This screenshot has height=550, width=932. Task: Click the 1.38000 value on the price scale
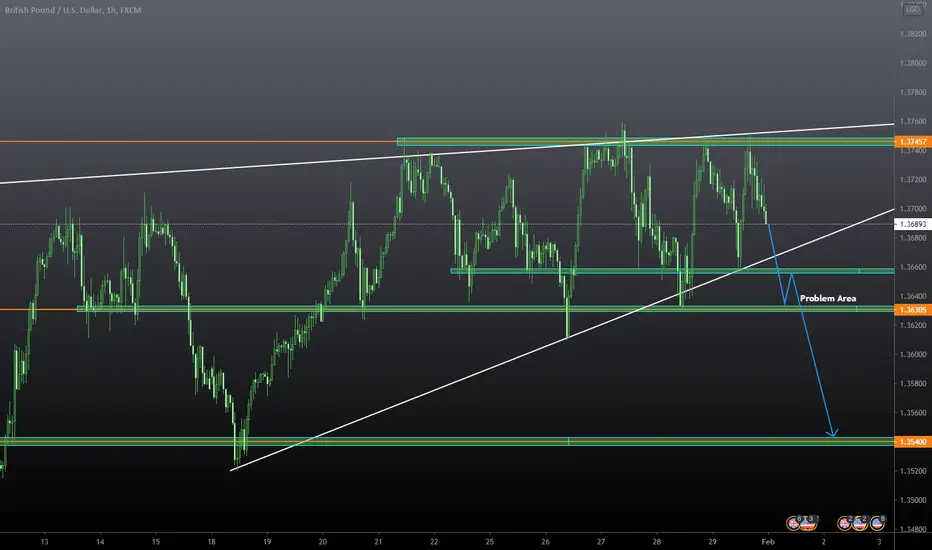(x=913, y=63)
